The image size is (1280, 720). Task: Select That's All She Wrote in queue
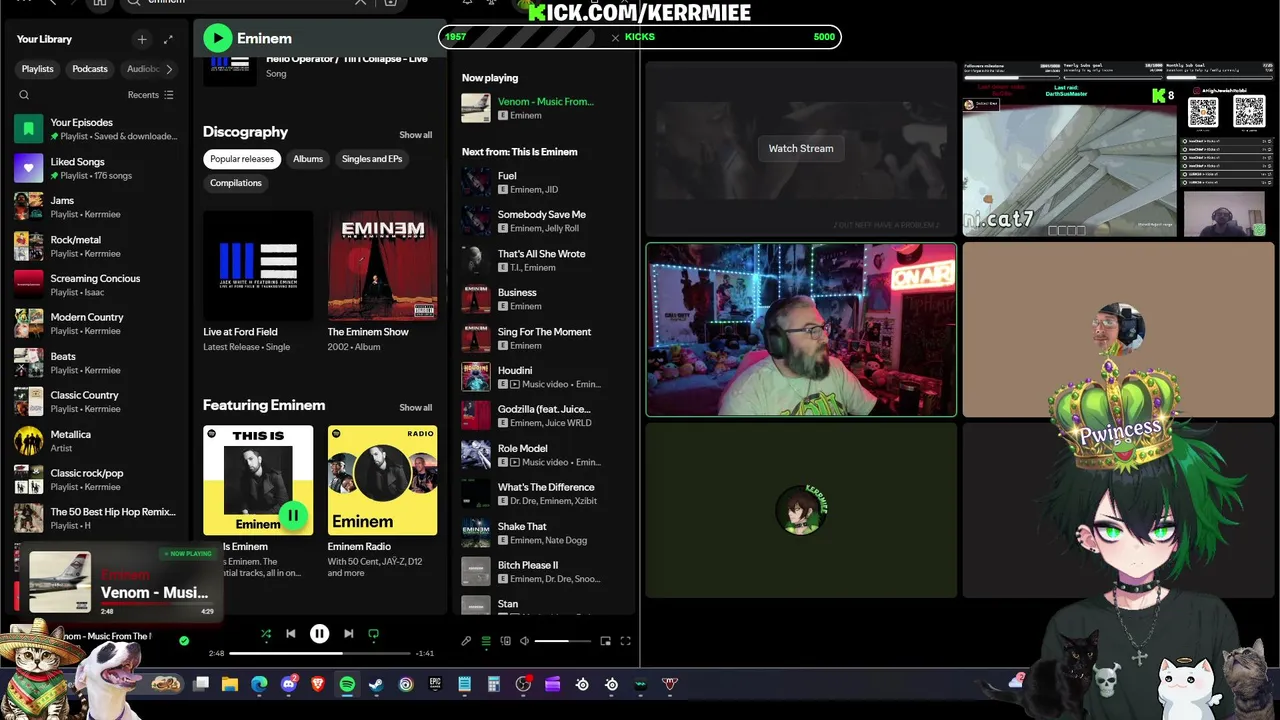point(546,260)
